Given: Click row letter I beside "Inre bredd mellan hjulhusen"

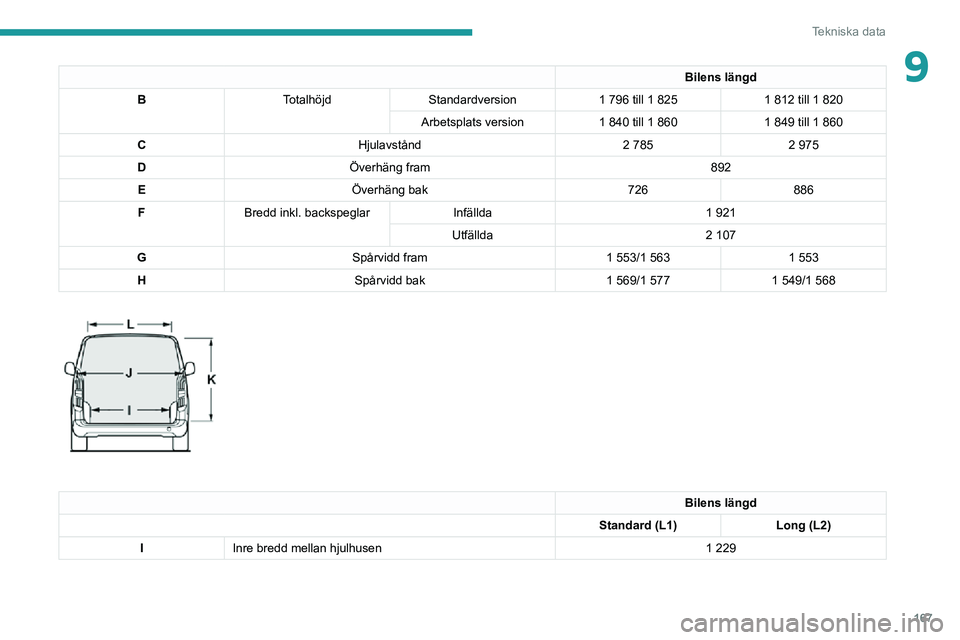Looking at the screenshot, I should (141, 548).
